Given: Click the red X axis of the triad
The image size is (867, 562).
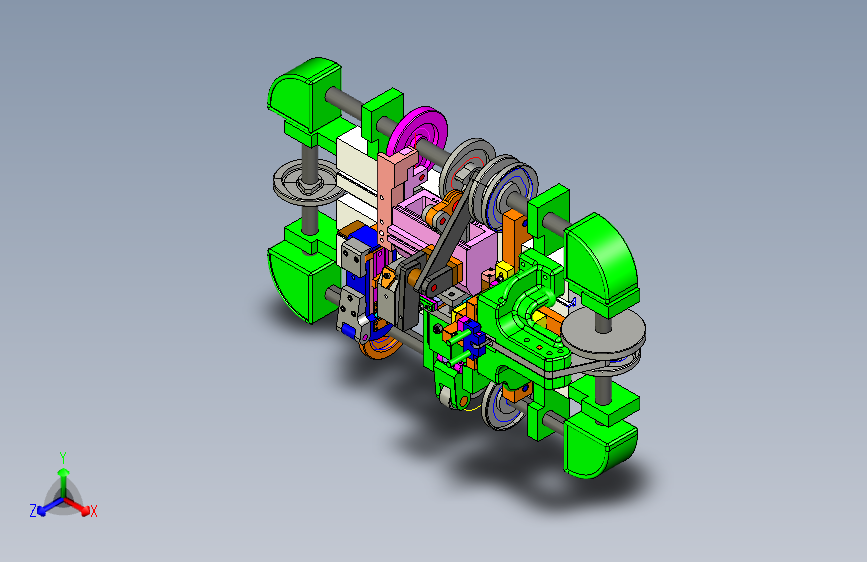Looking at the screenshot, I should pyautogui.click(x=77, y=505).
